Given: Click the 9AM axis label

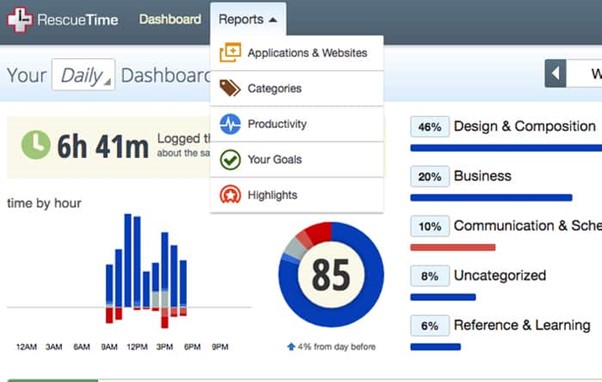Looking at the screenshot, I should pyautogui.click(x=109, y=347).
